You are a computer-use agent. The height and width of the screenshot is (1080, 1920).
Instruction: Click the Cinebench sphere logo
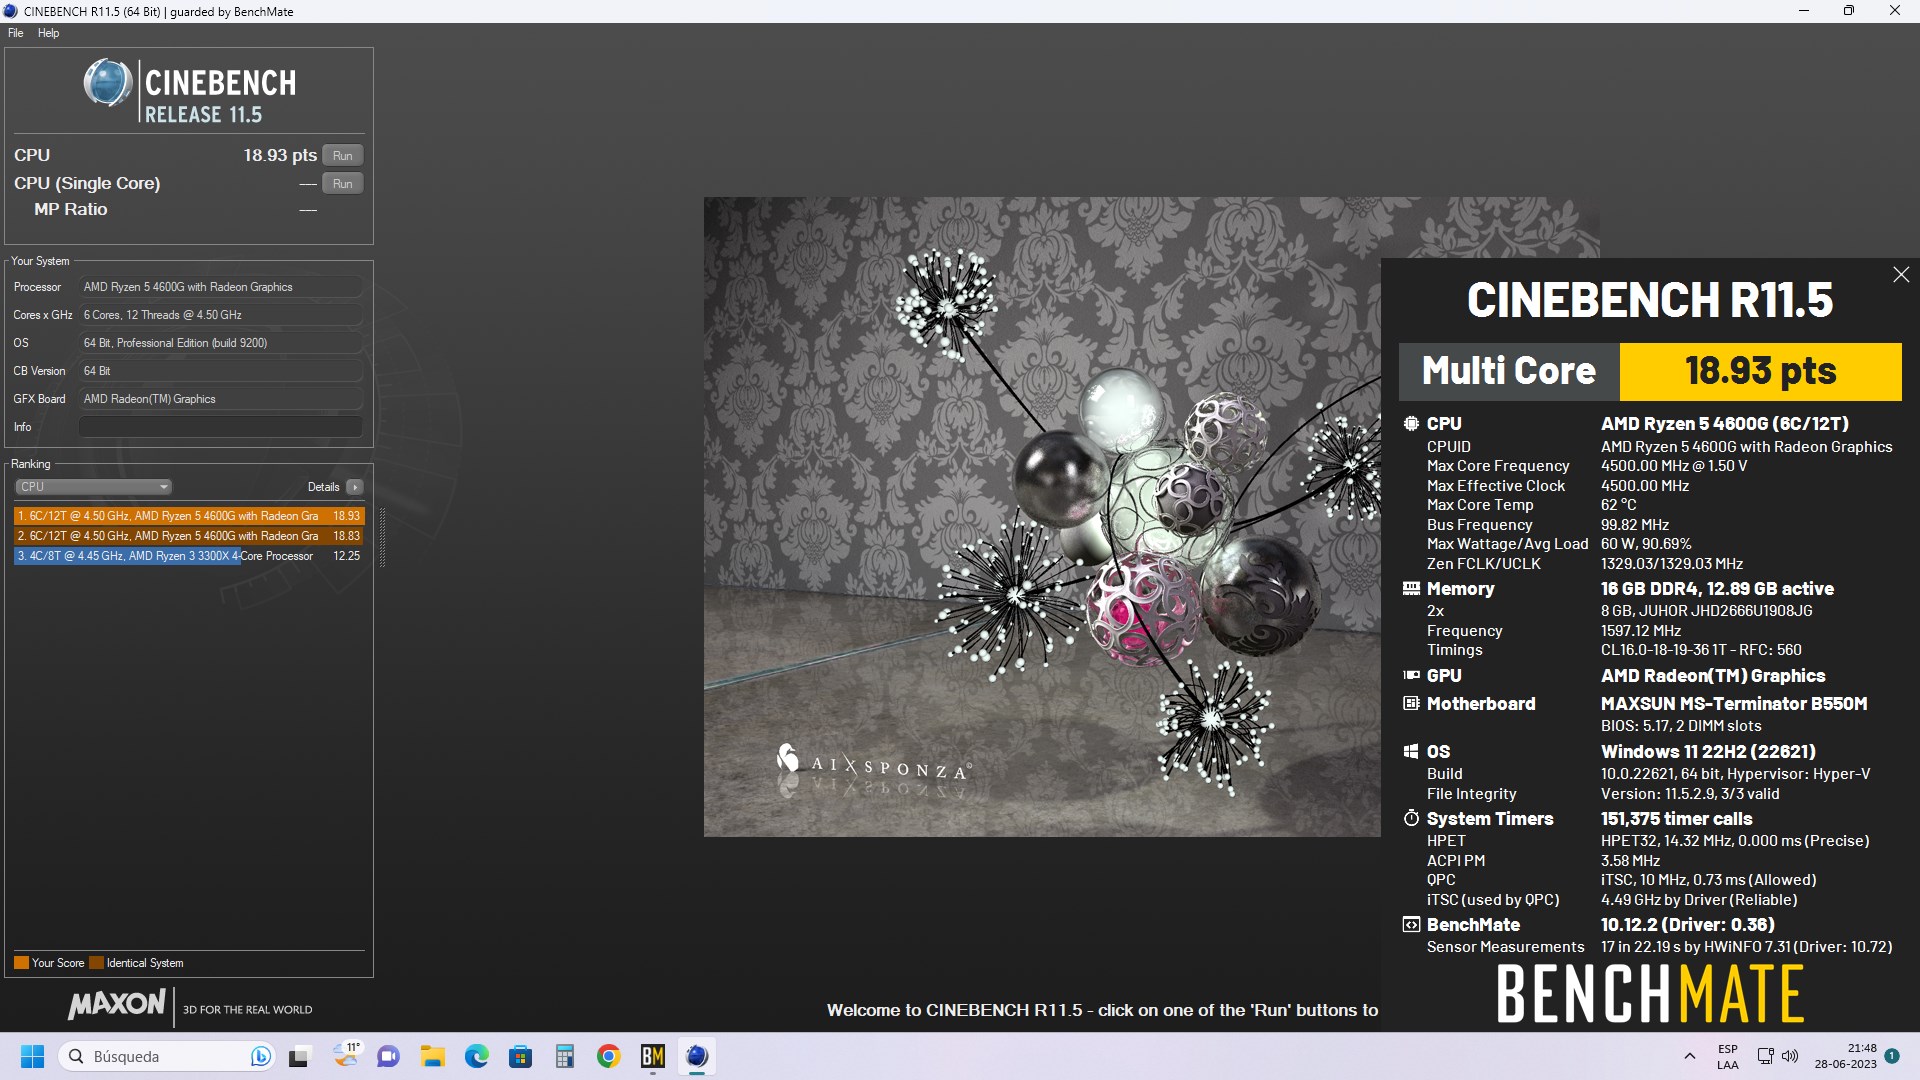click(107, 83)
